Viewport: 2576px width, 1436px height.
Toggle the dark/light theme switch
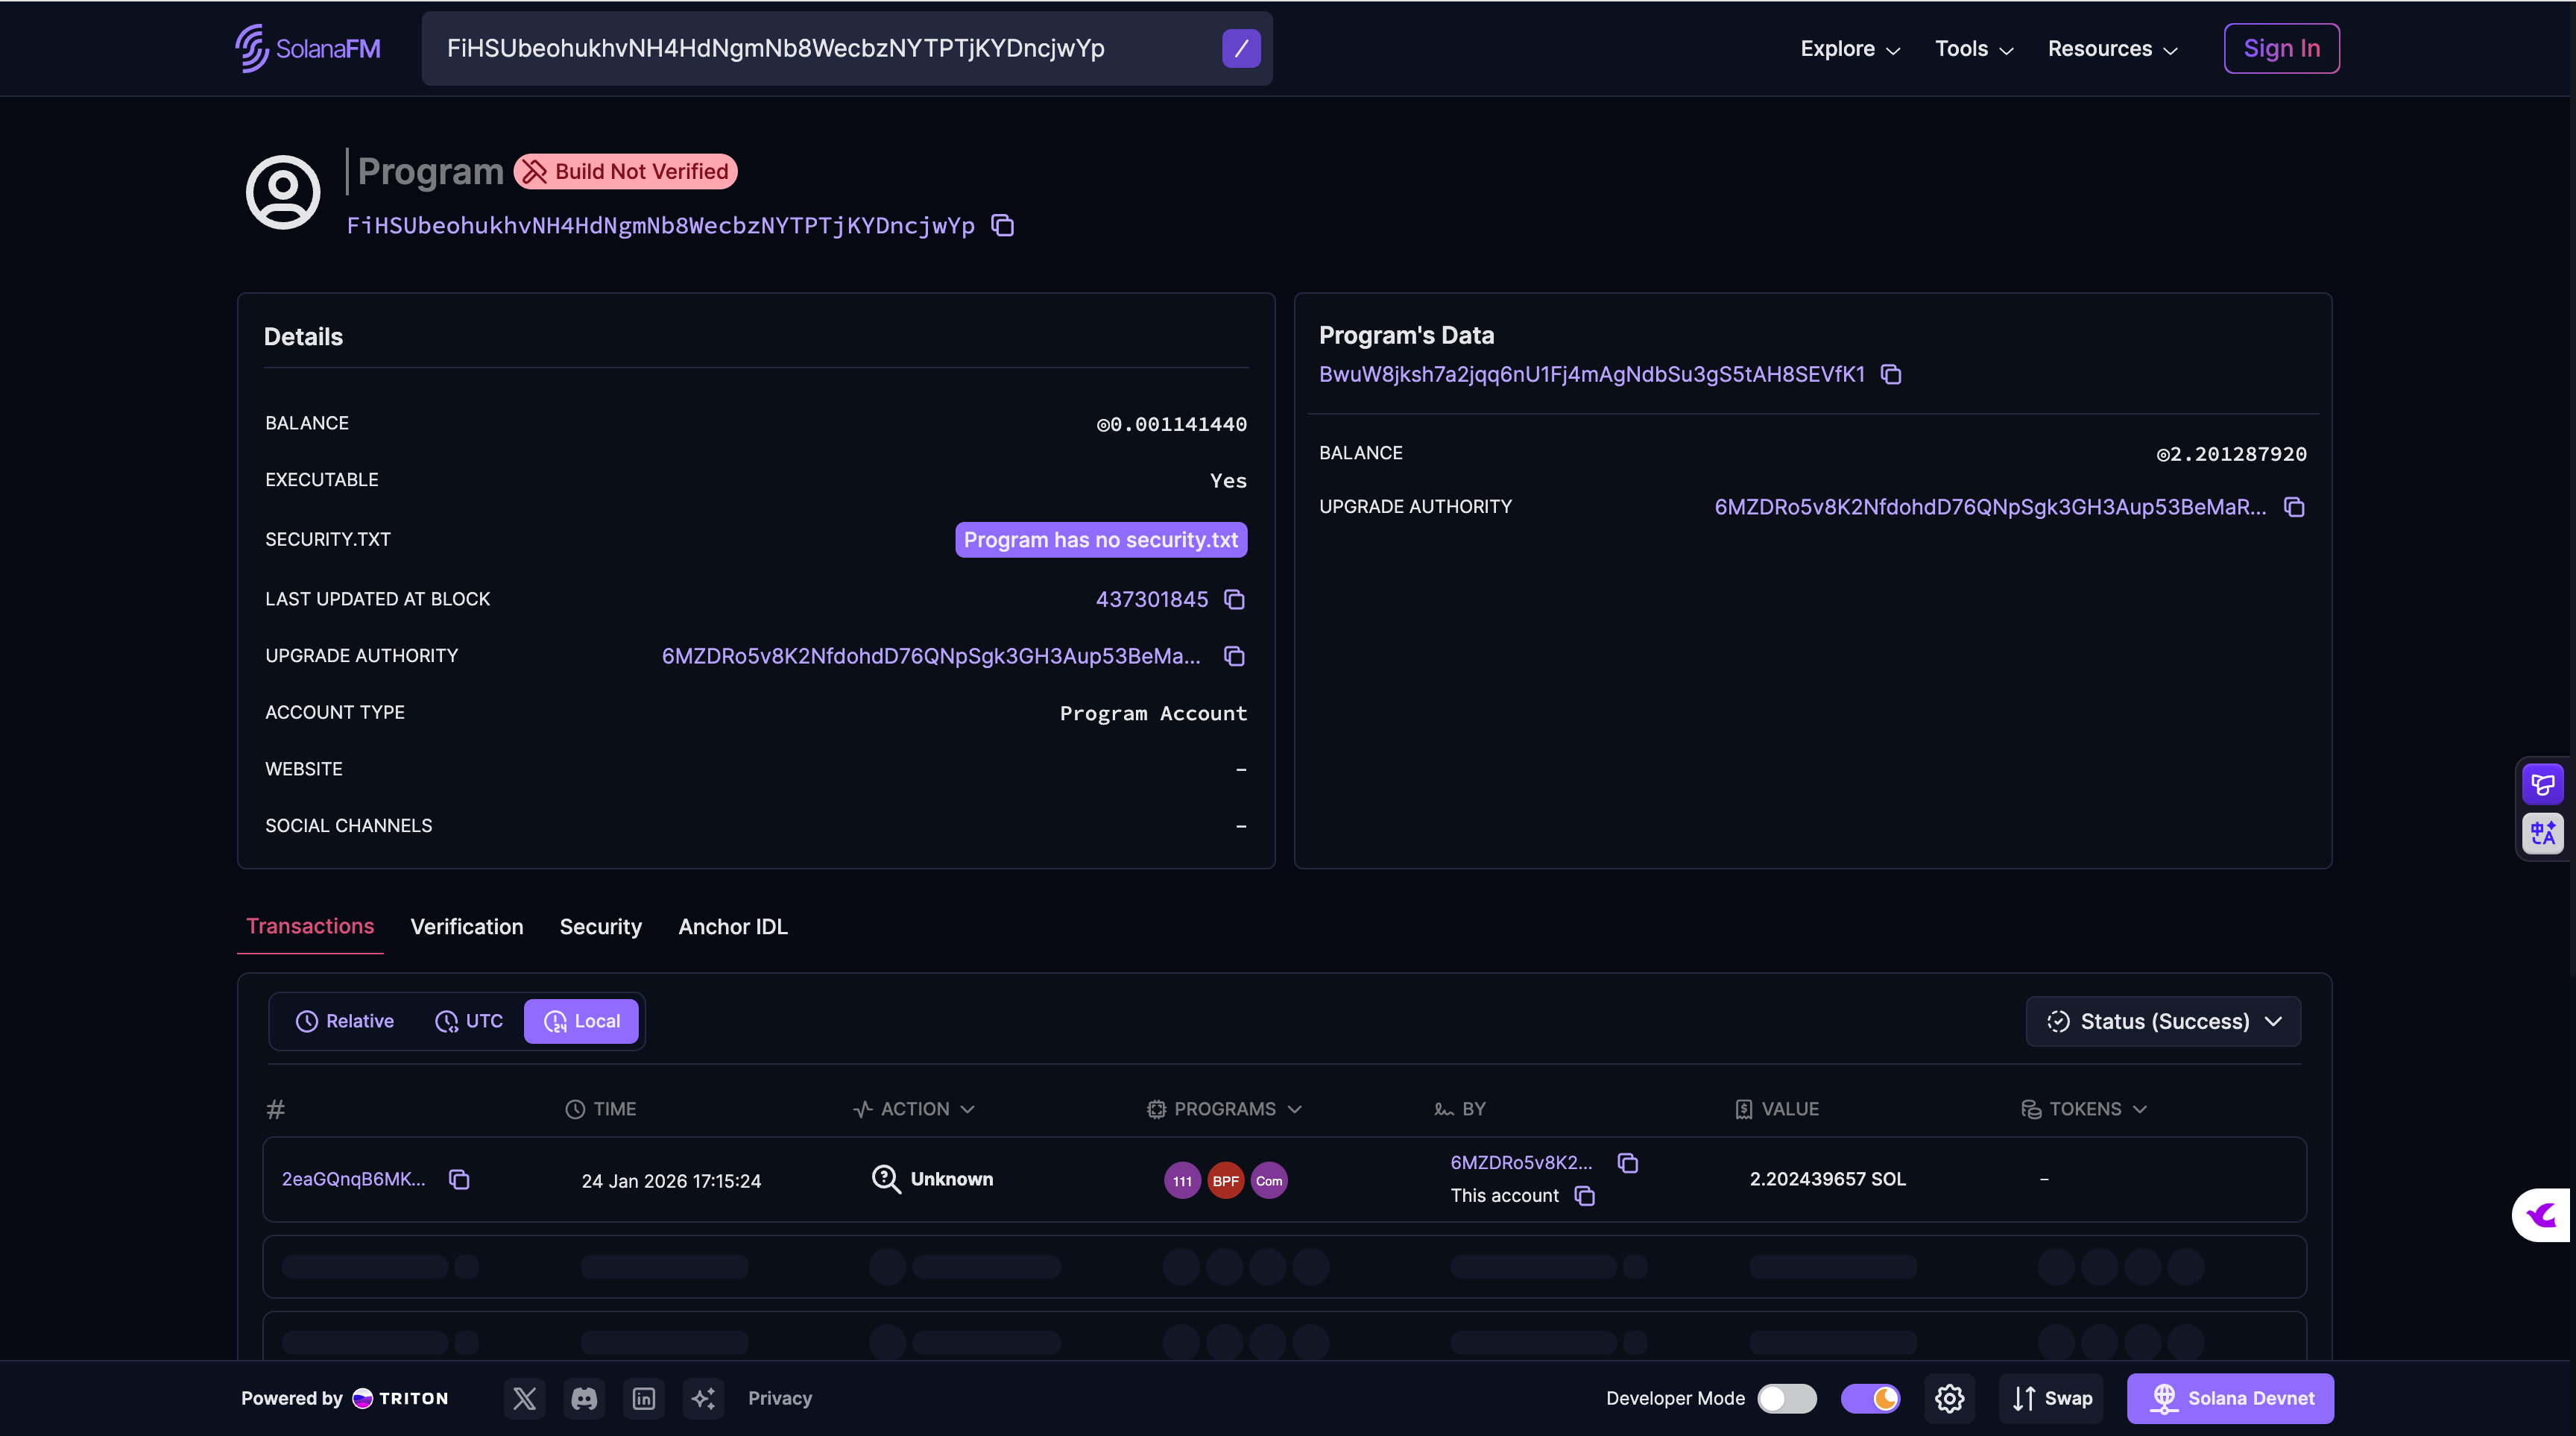[1870, 1398]
